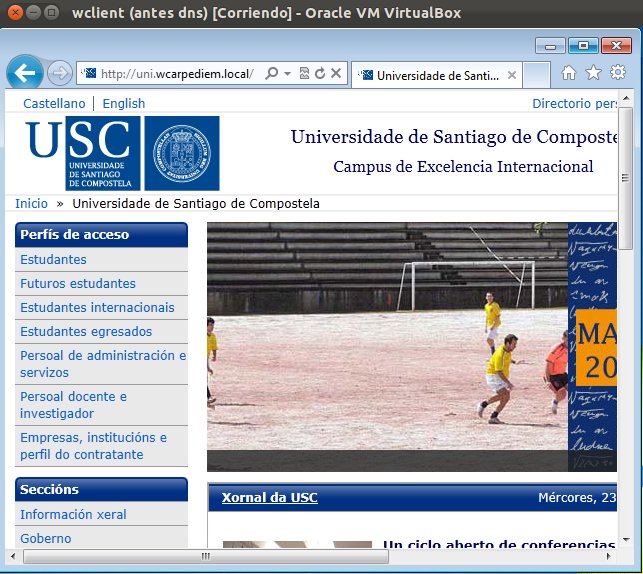The width and height of the screenshot is (643, 574).
Task: Open the Xornal da USC heading link
Action: click(x=269, y=497)
